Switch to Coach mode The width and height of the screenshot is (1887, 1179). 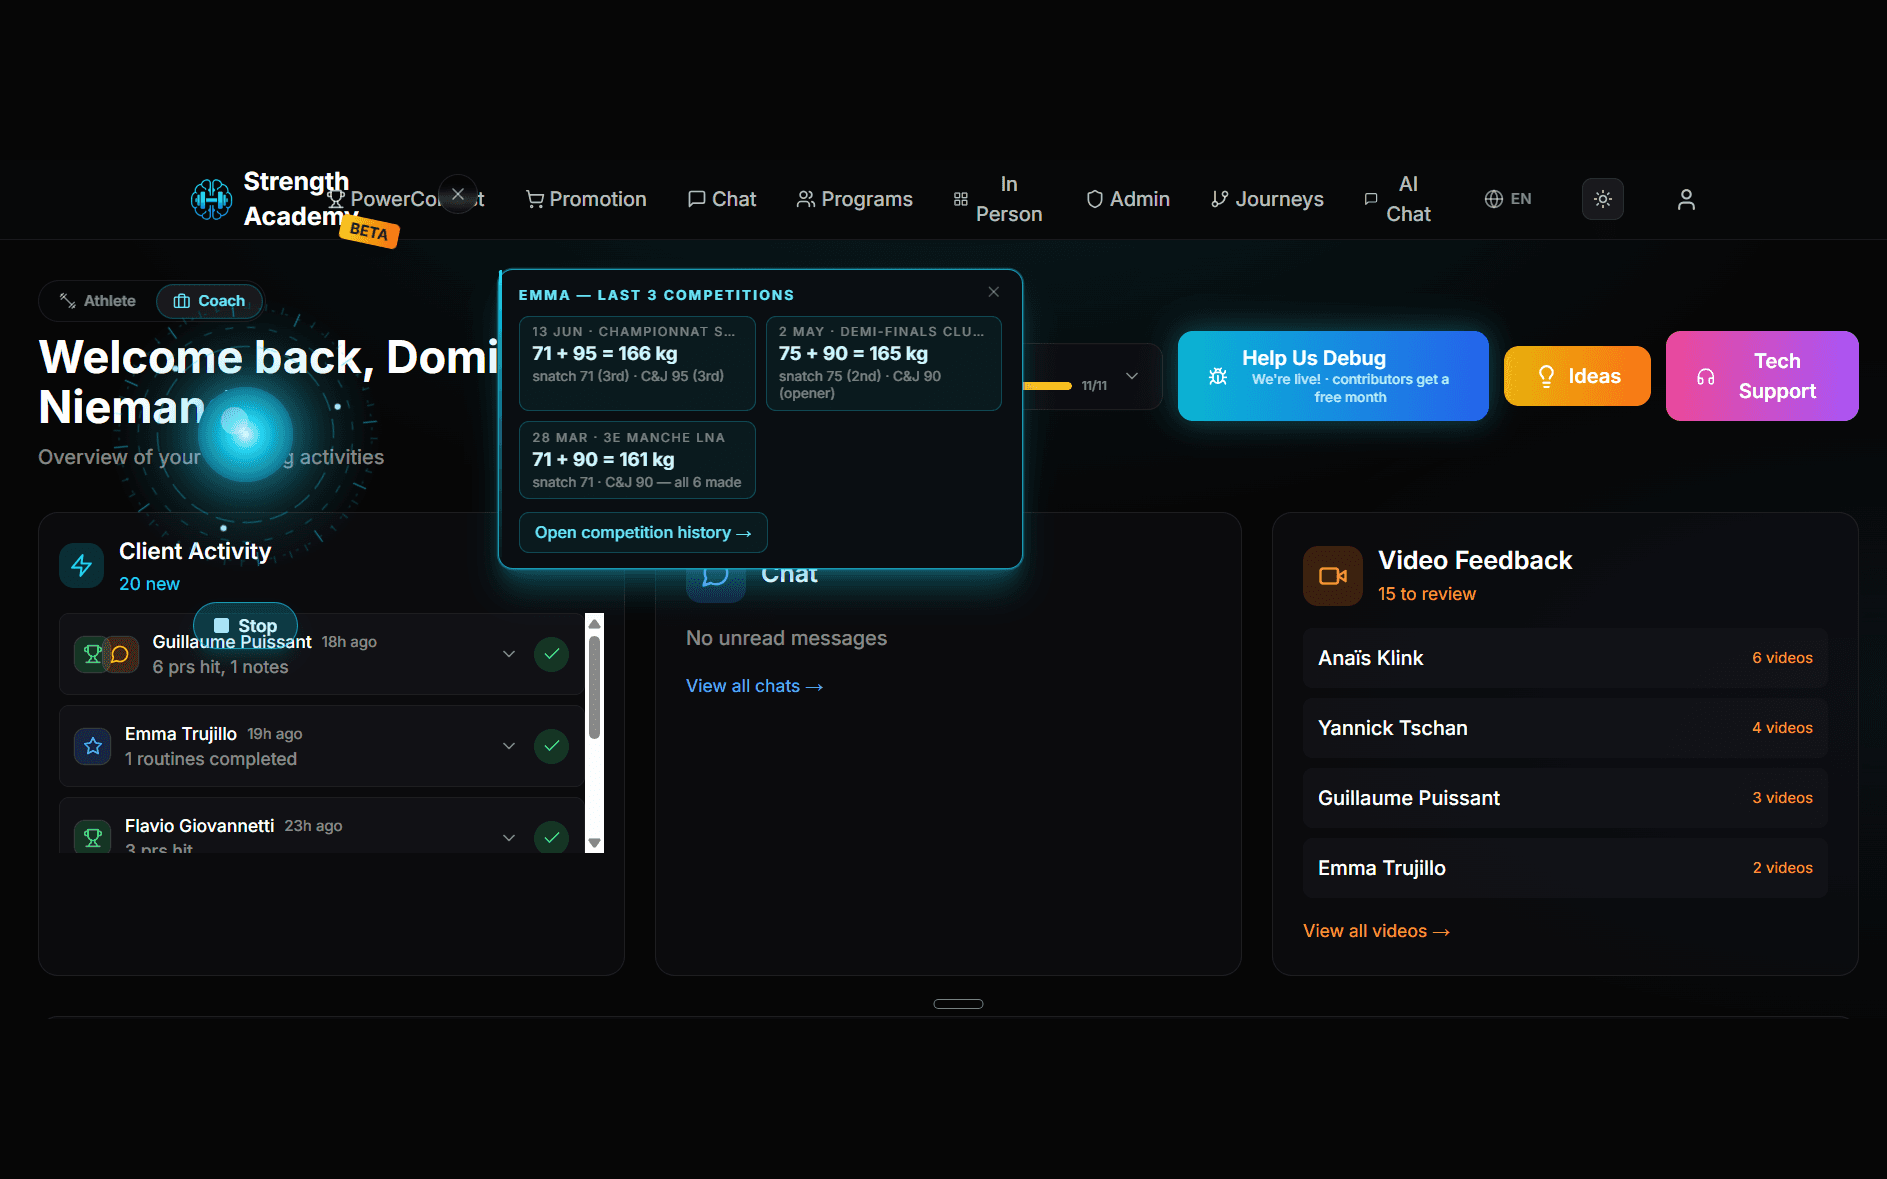(209, 301)
